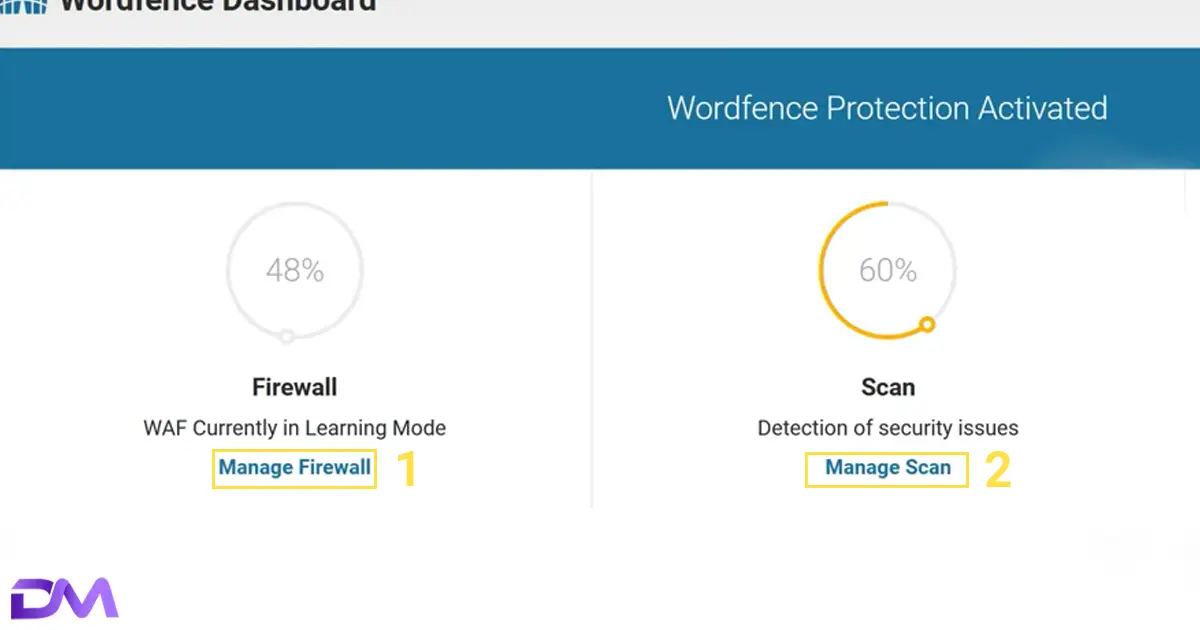Click the Firewall heading
The width and height of the screenshot is (1200, 630).
(295, 387)
